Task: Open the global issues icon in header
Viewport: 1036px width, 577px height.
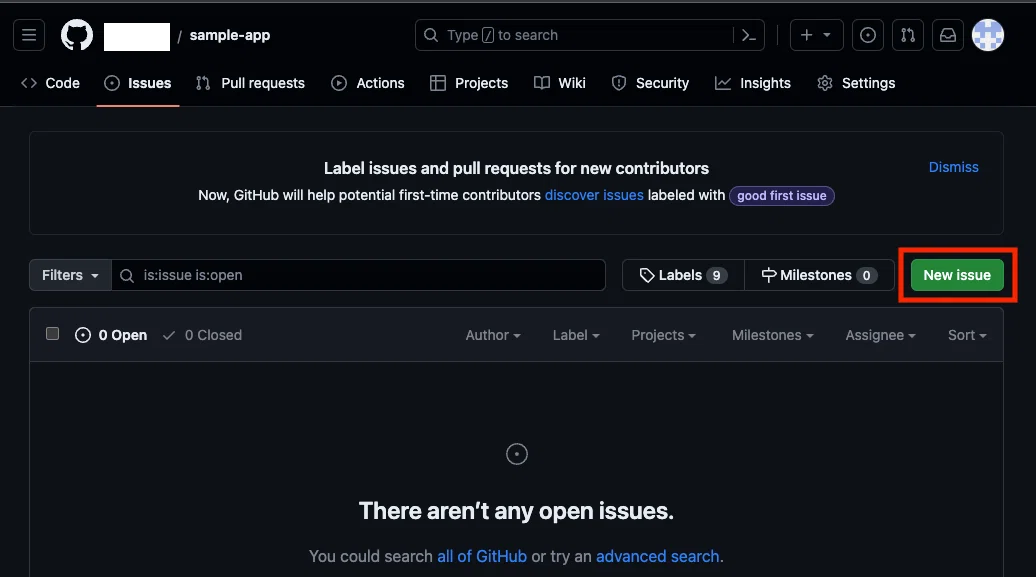Action: pos(868,35)
